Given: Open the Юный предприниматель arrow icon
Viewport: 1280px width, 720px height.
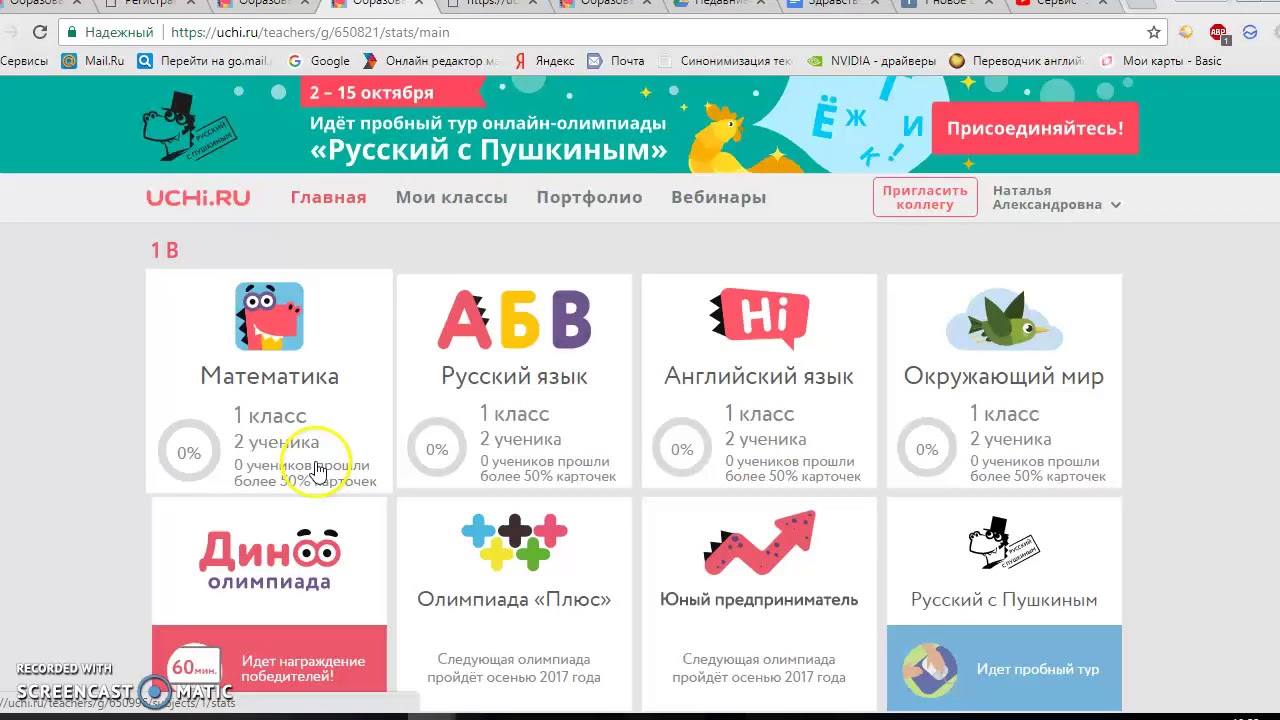Looking at the screenshot, I should (x=759, y=543).
